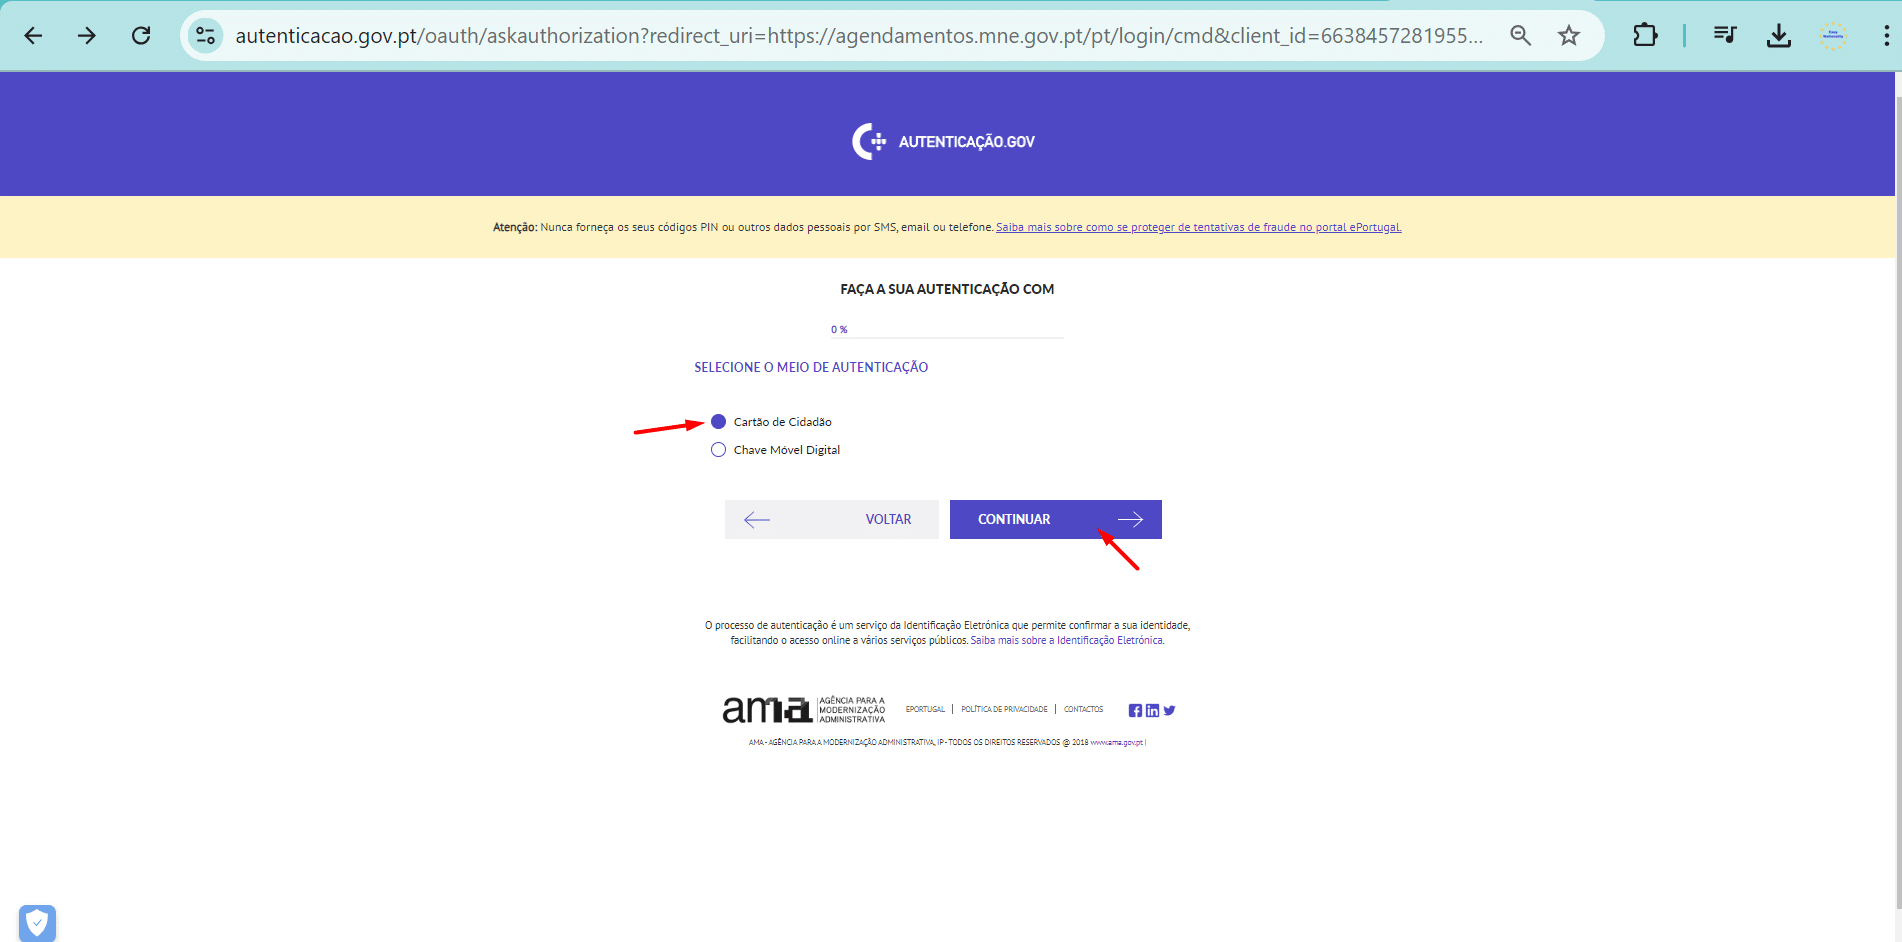Click the browser forward arrow

pos(87,36)
